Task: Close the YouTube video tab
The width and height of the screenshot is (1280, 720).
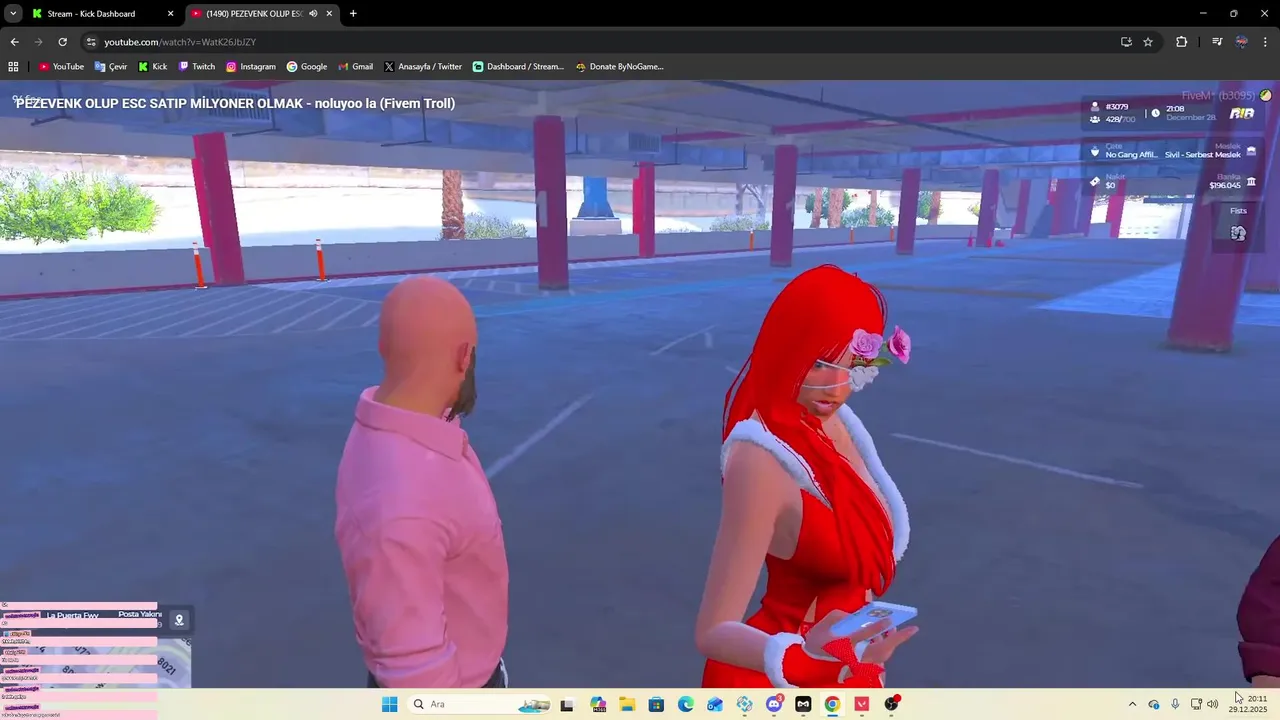Action: point(329,14)
